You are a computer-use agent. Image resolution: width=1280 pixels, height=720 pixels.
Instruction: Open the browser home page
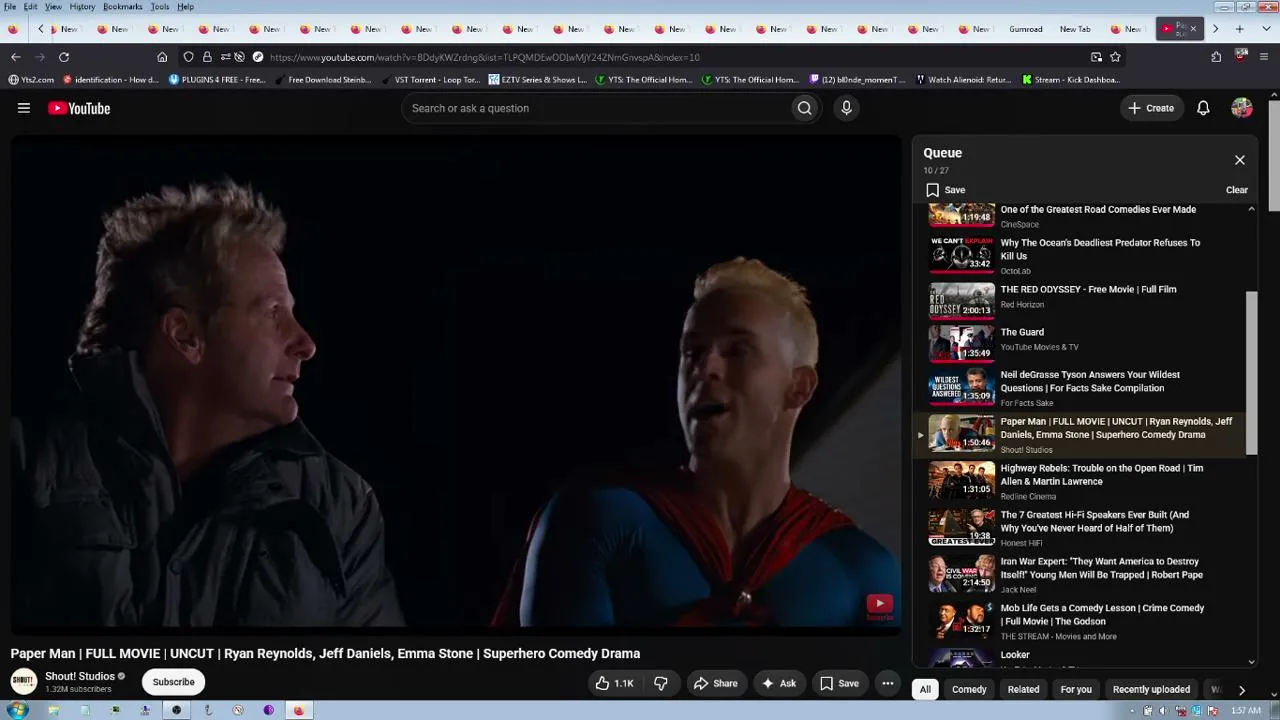pos(162,57)
